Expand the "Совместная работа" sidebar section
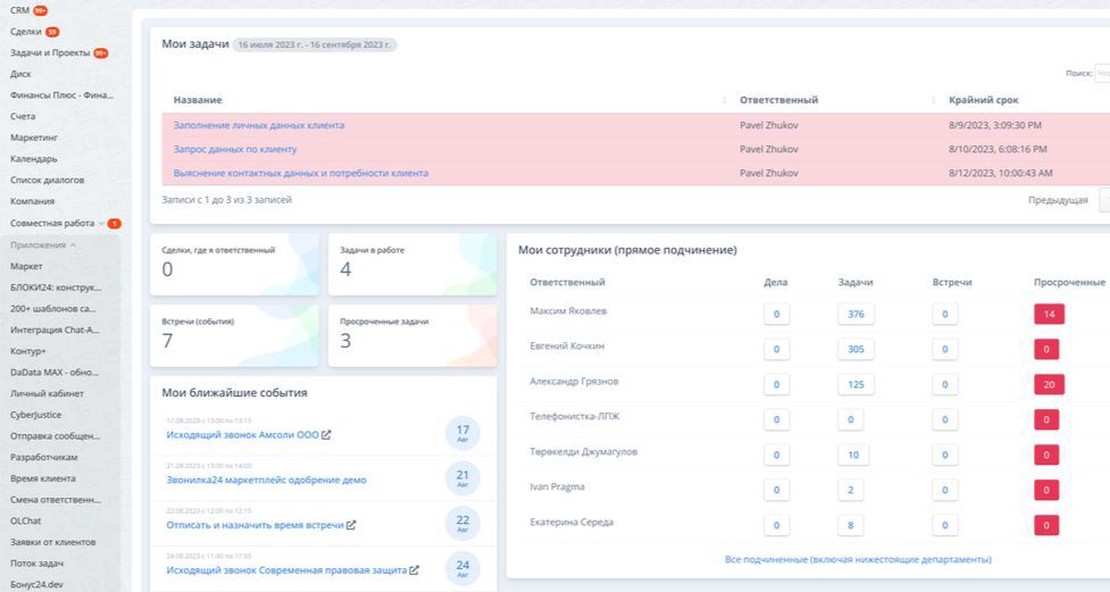Screen dimensions: 1110x592 [x=101, y=223]
